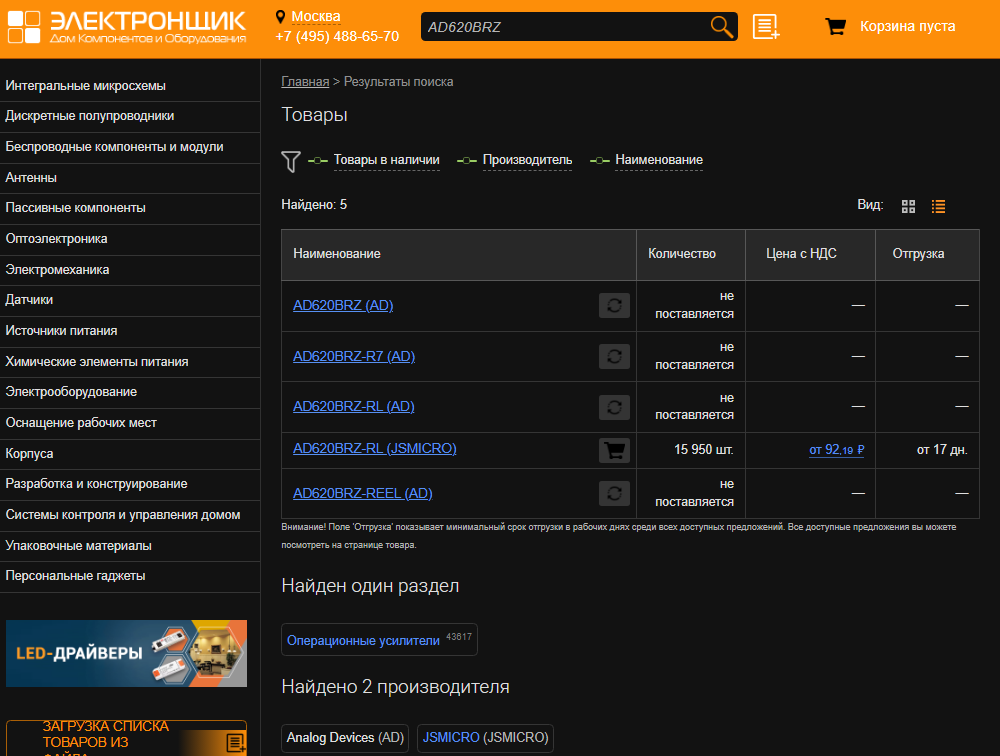This screenshot has height=756, width=1000.
Task: Open AD620BRZ (AD) product link
Action: pyautogui.click(x=342, y=306)
